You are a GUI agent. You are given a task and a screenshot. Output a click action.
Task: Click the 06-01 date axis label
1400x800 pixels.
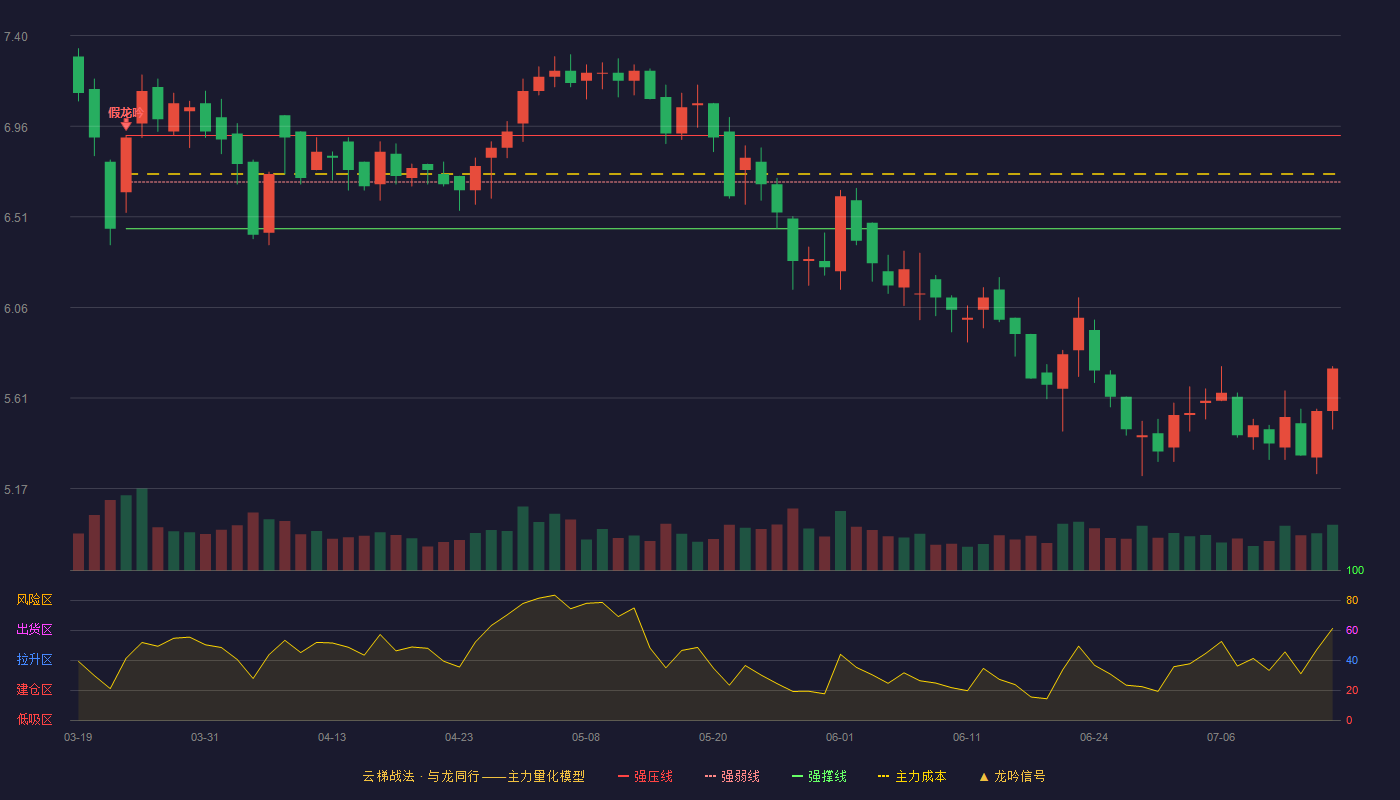840,737
